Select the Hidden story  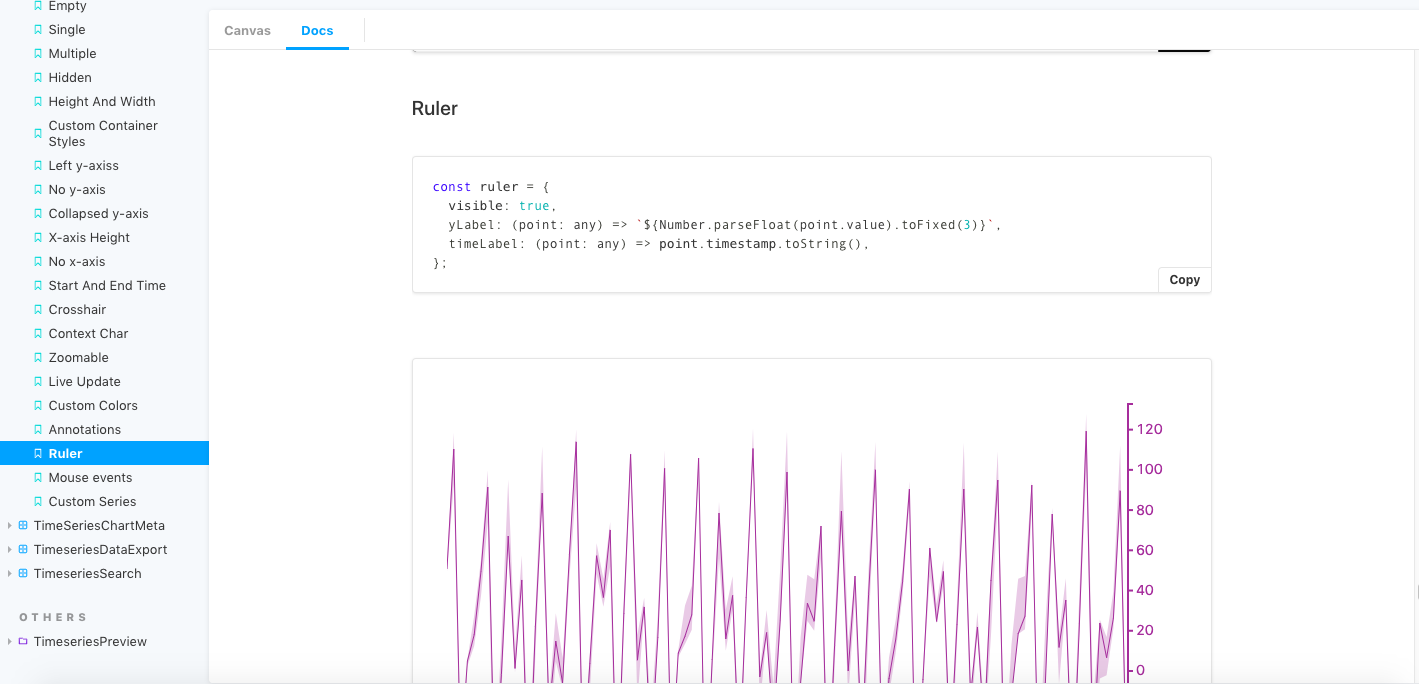[69, 77]
